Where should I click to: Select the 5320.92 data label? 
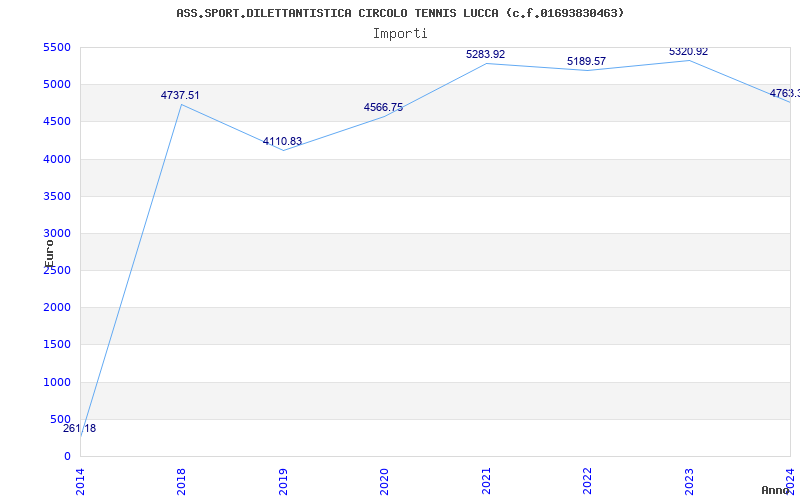click(x=688, y=52)
